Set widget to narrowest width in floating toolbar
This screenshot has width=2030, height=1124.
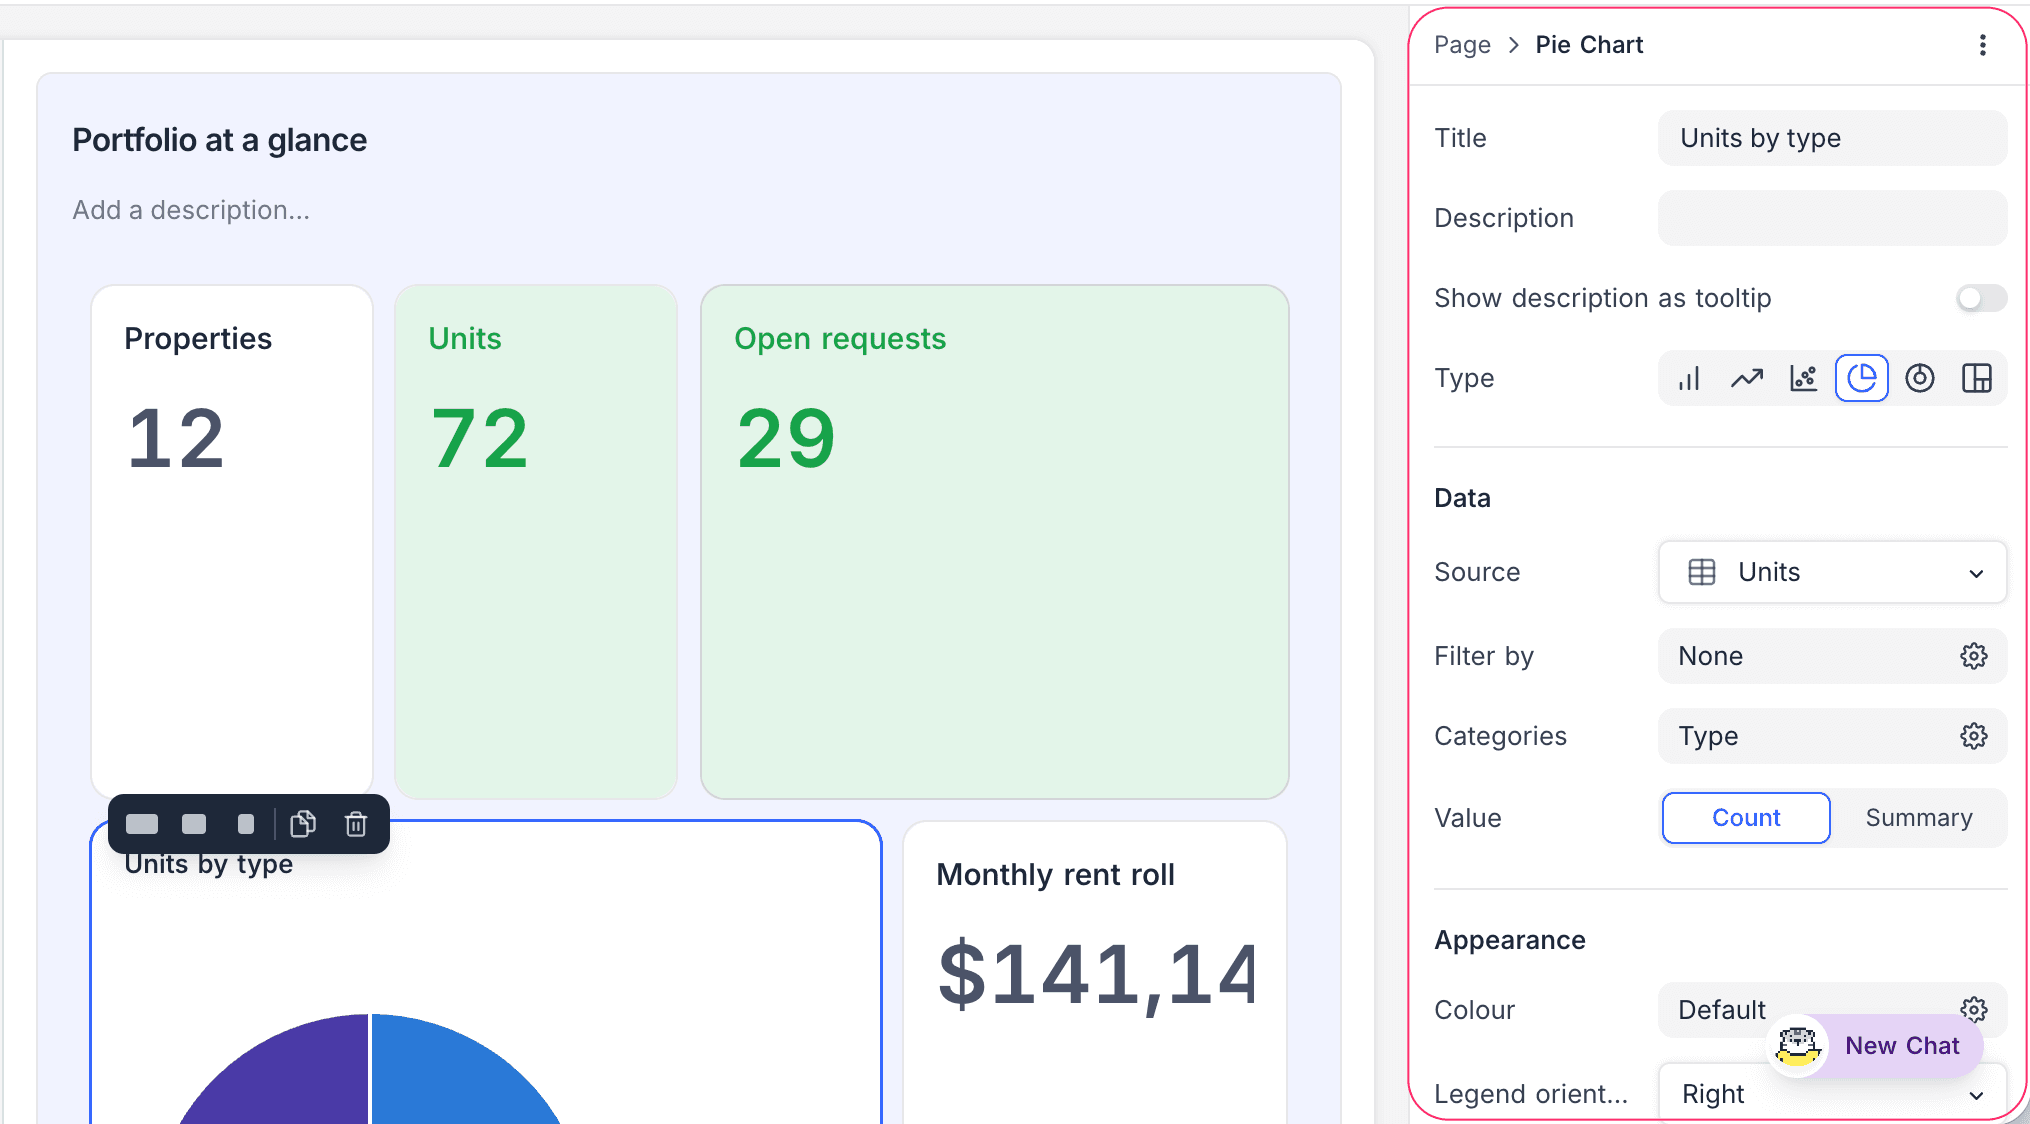coord(246,824)
